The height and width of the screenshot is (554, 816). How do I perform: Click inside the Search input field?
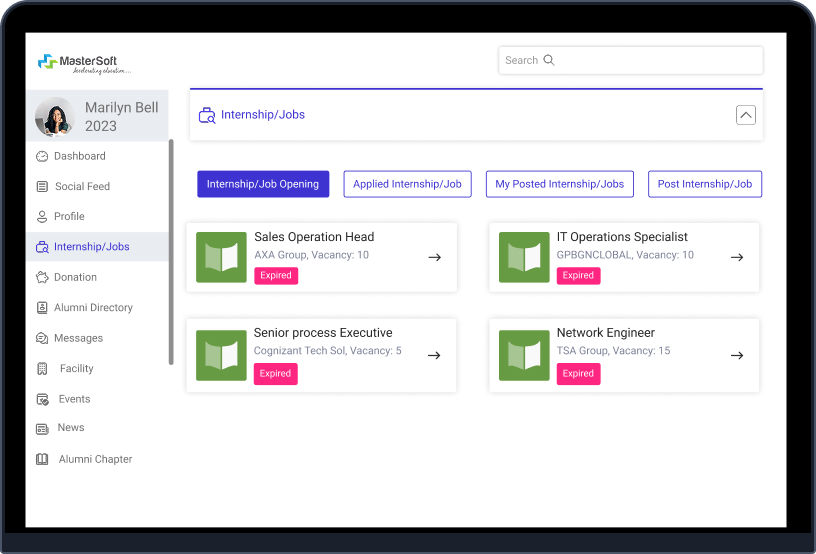[x=640, y=60]
